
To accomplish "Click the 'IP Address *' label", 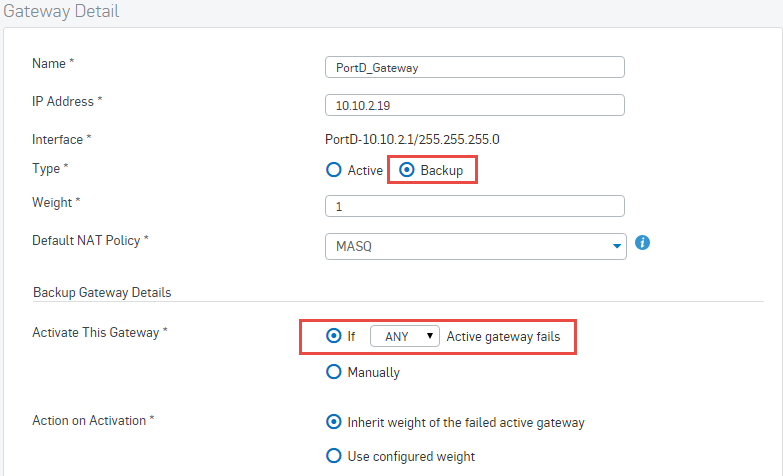I will point(67,102).
